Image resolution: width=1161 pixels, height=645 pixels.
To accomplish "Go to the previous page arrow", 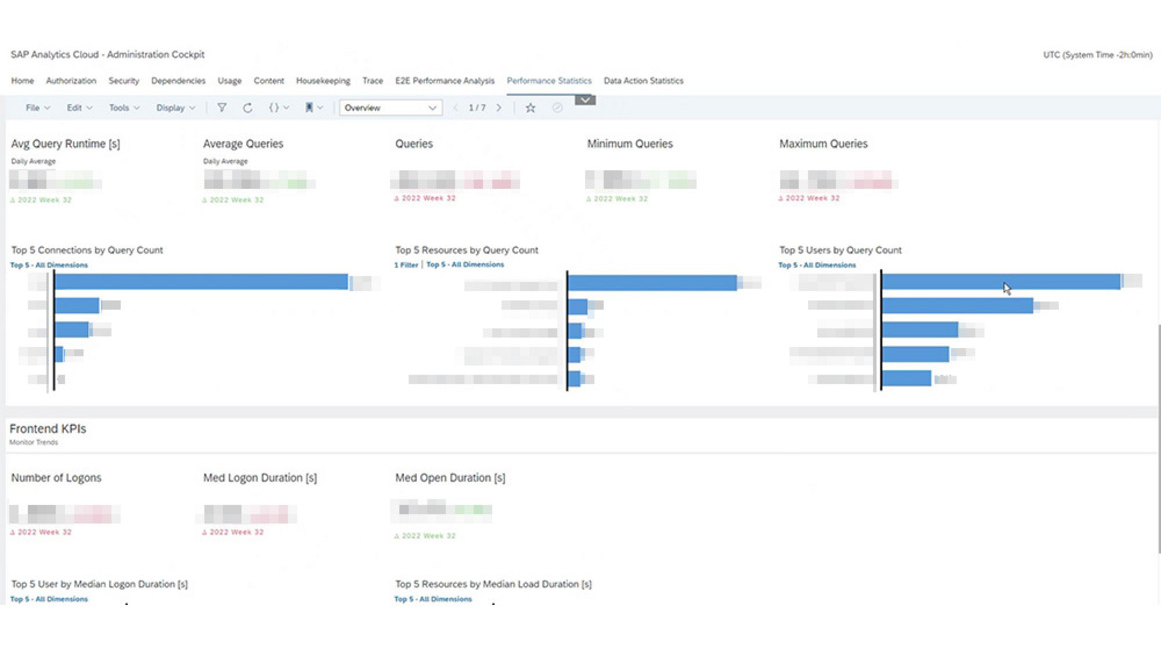I will (x=455, y=108).
